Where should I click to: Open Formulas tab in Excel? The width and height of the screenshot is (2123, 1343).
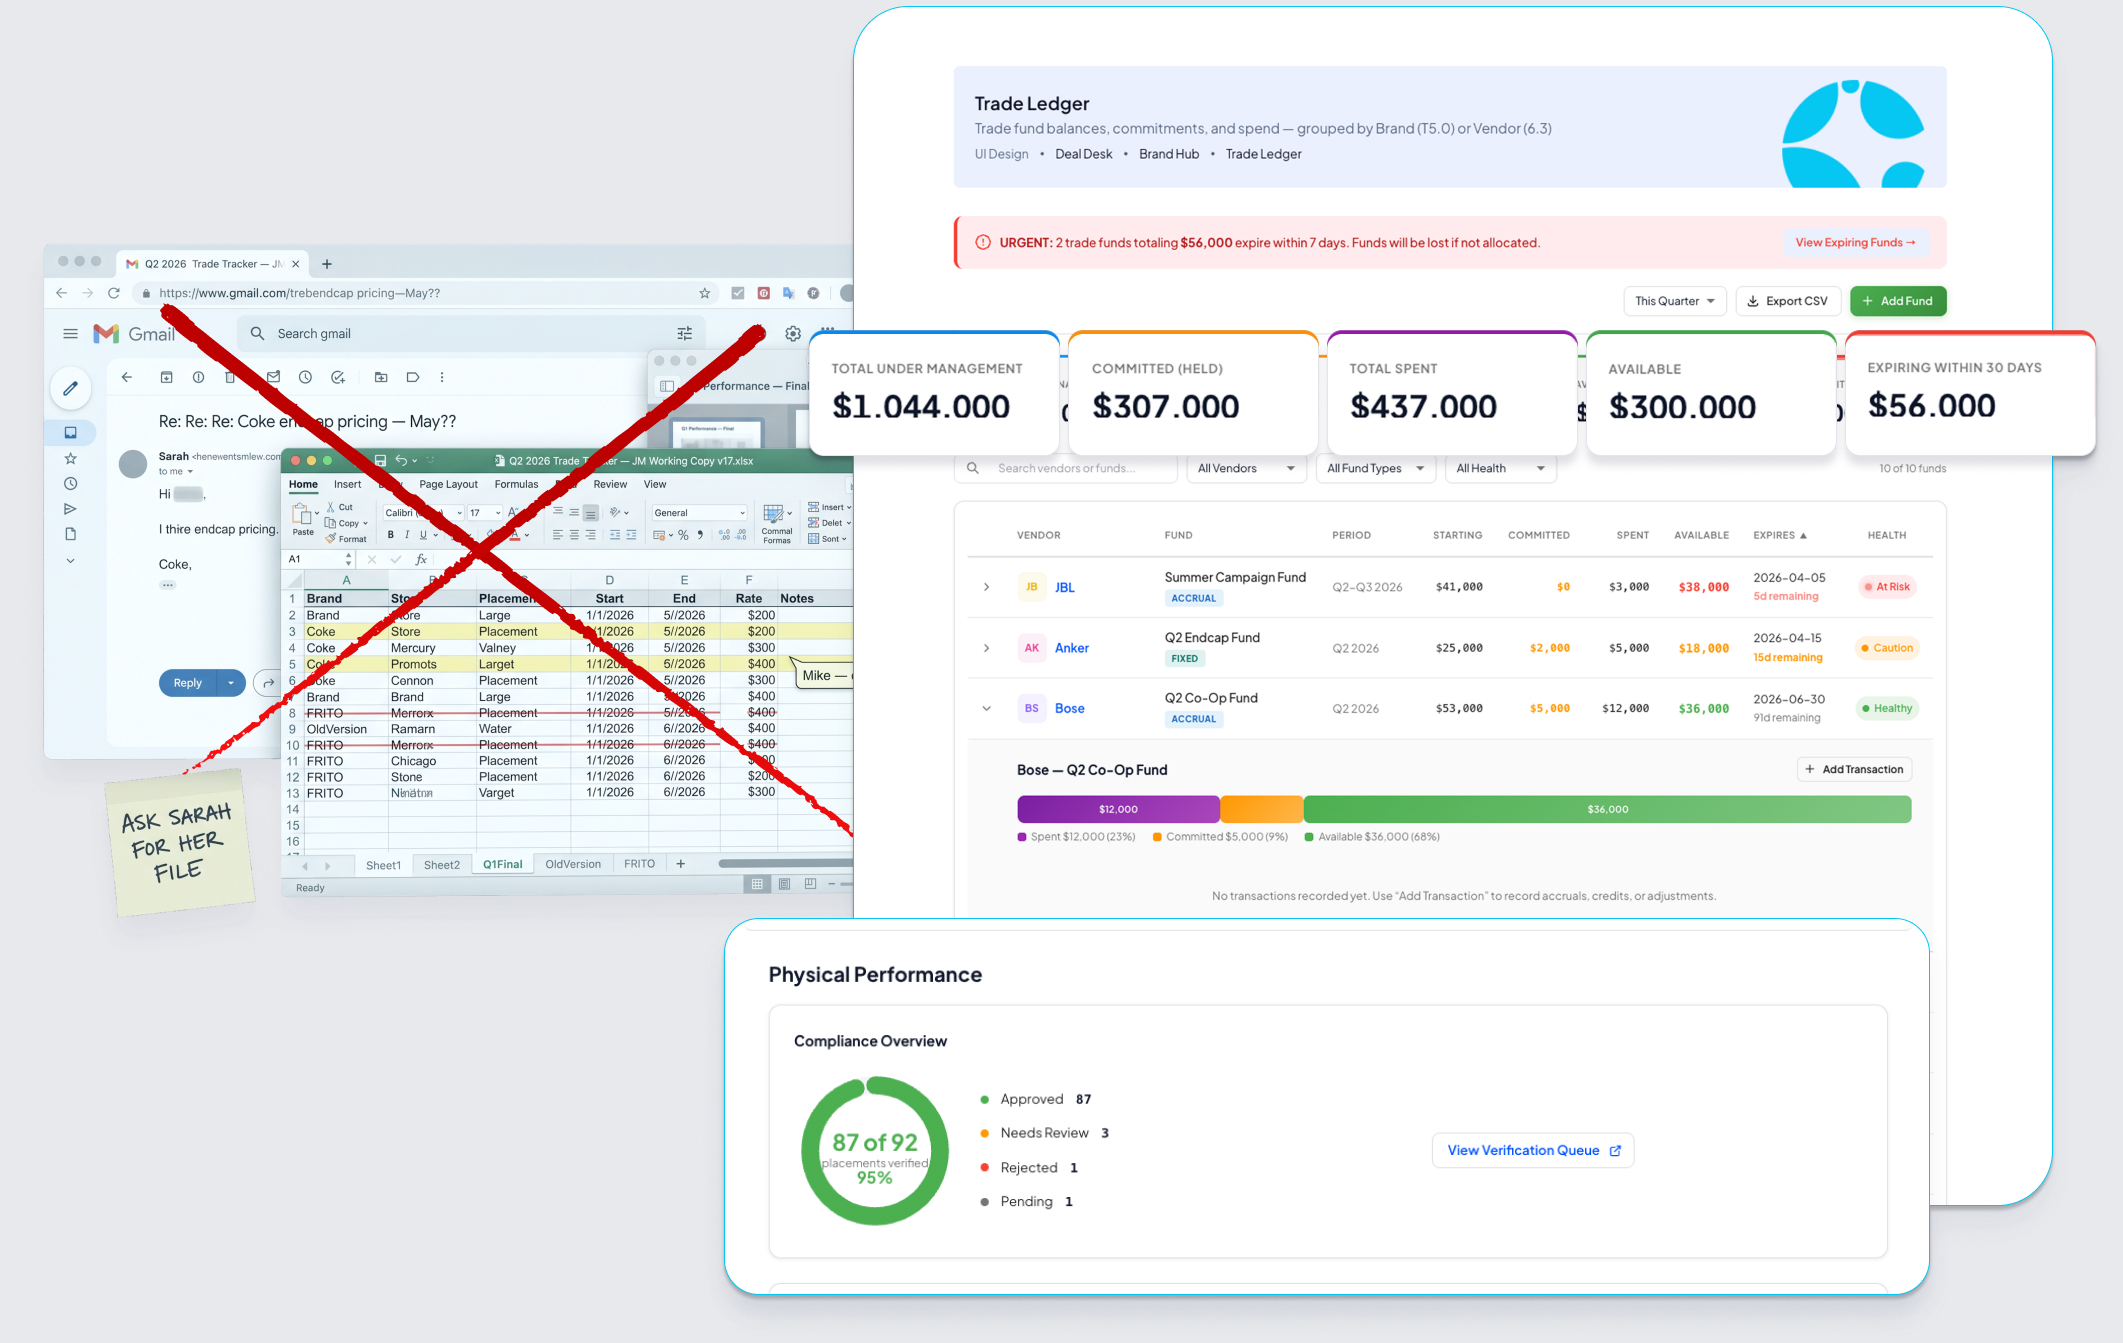point(516,484)
